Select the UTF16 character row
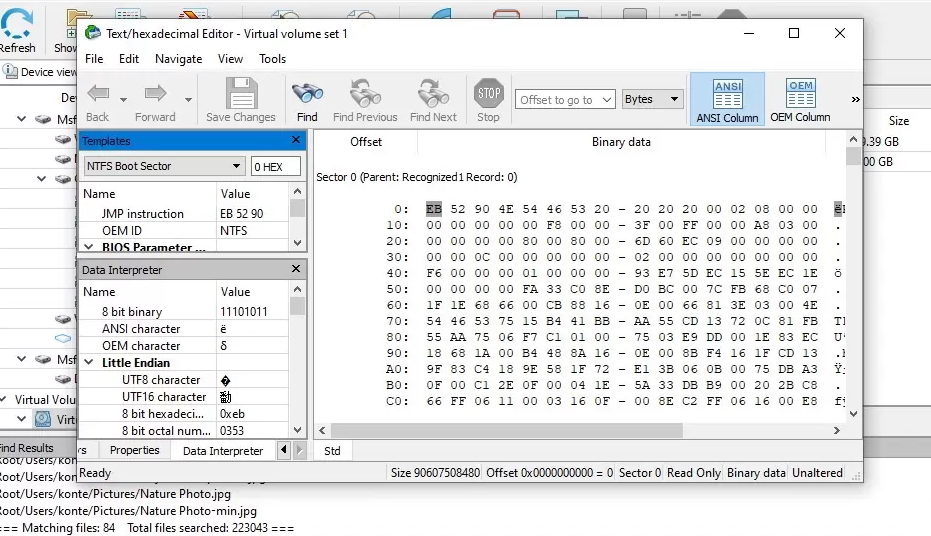Viewport: 931px width, 536px height. tap(184, 397)
